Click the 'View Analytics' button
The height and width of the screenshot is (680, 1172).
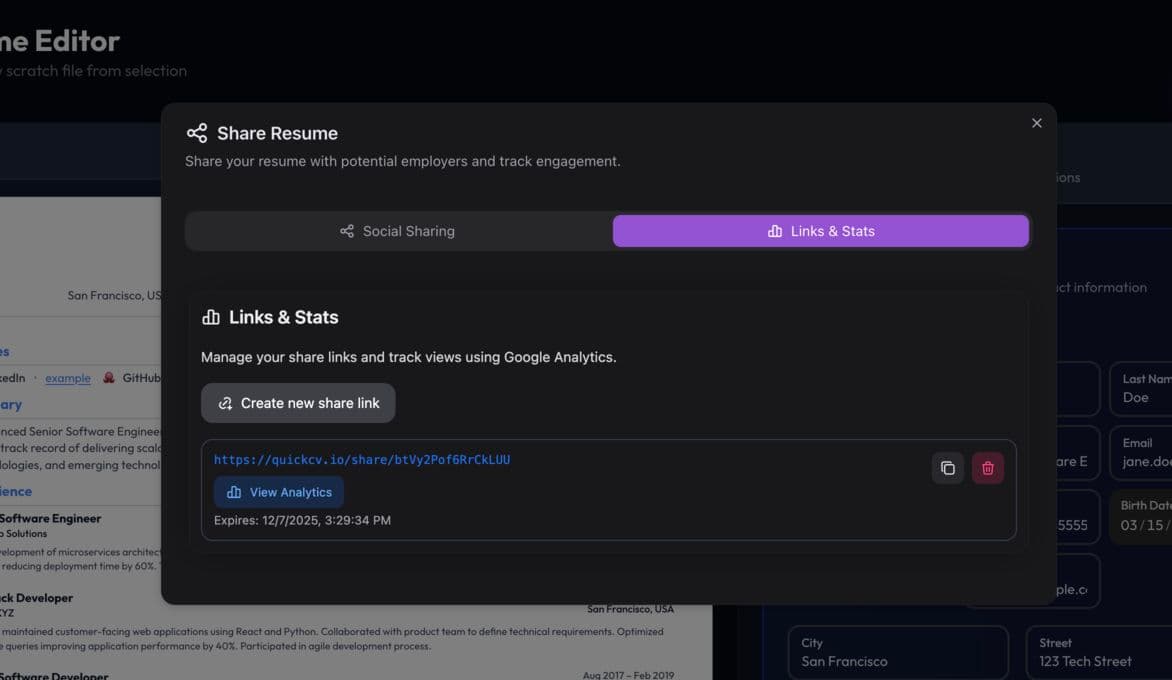pyautogui.click(x=279, y=491)
